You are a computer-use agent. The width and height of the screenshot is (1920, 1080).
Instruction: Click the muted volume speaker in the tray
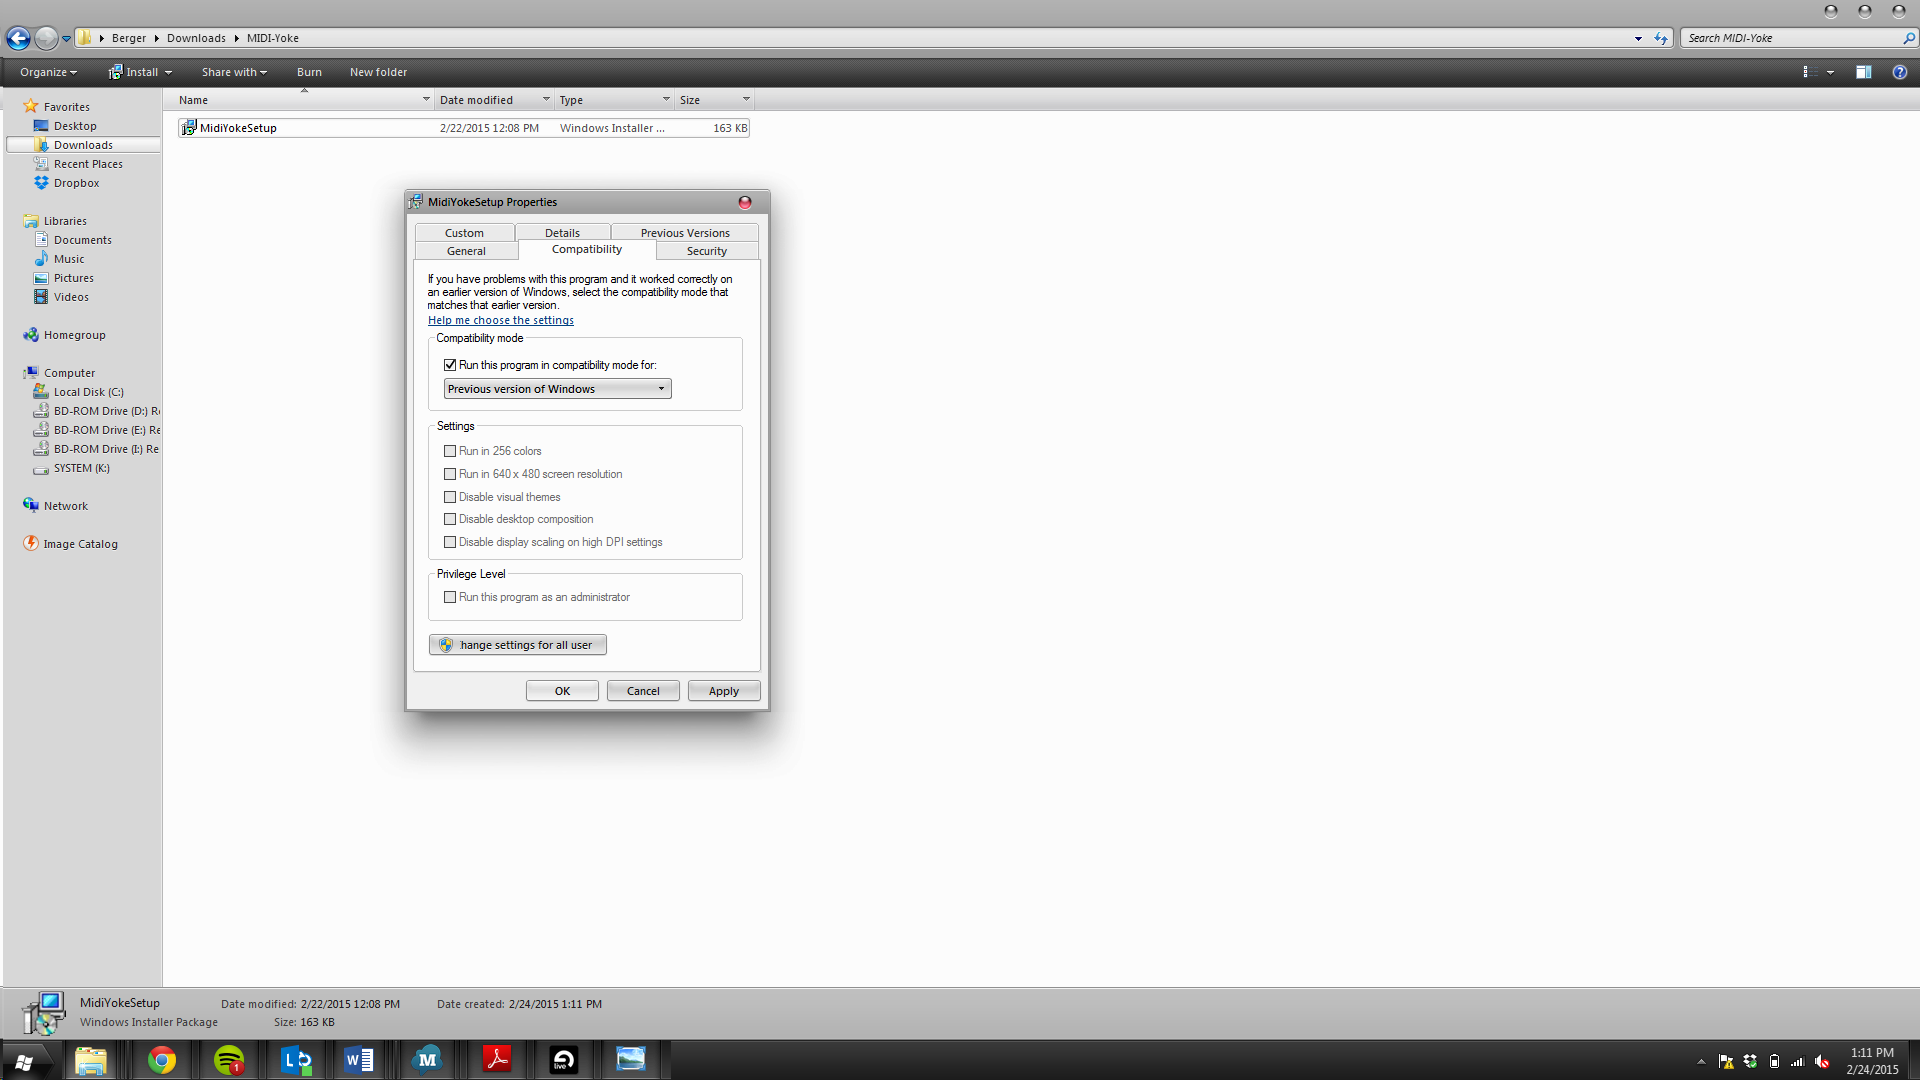click(x=1824, y=1061)
